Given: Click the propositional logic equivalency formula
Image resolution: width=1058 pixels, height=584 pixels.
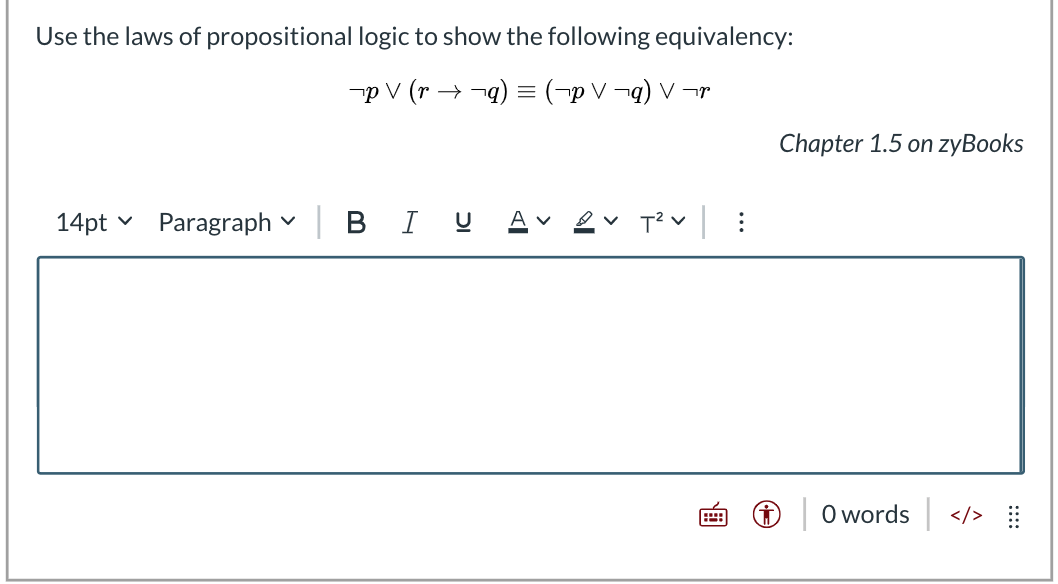Looking at the screenshot, I should coord(529,91).
